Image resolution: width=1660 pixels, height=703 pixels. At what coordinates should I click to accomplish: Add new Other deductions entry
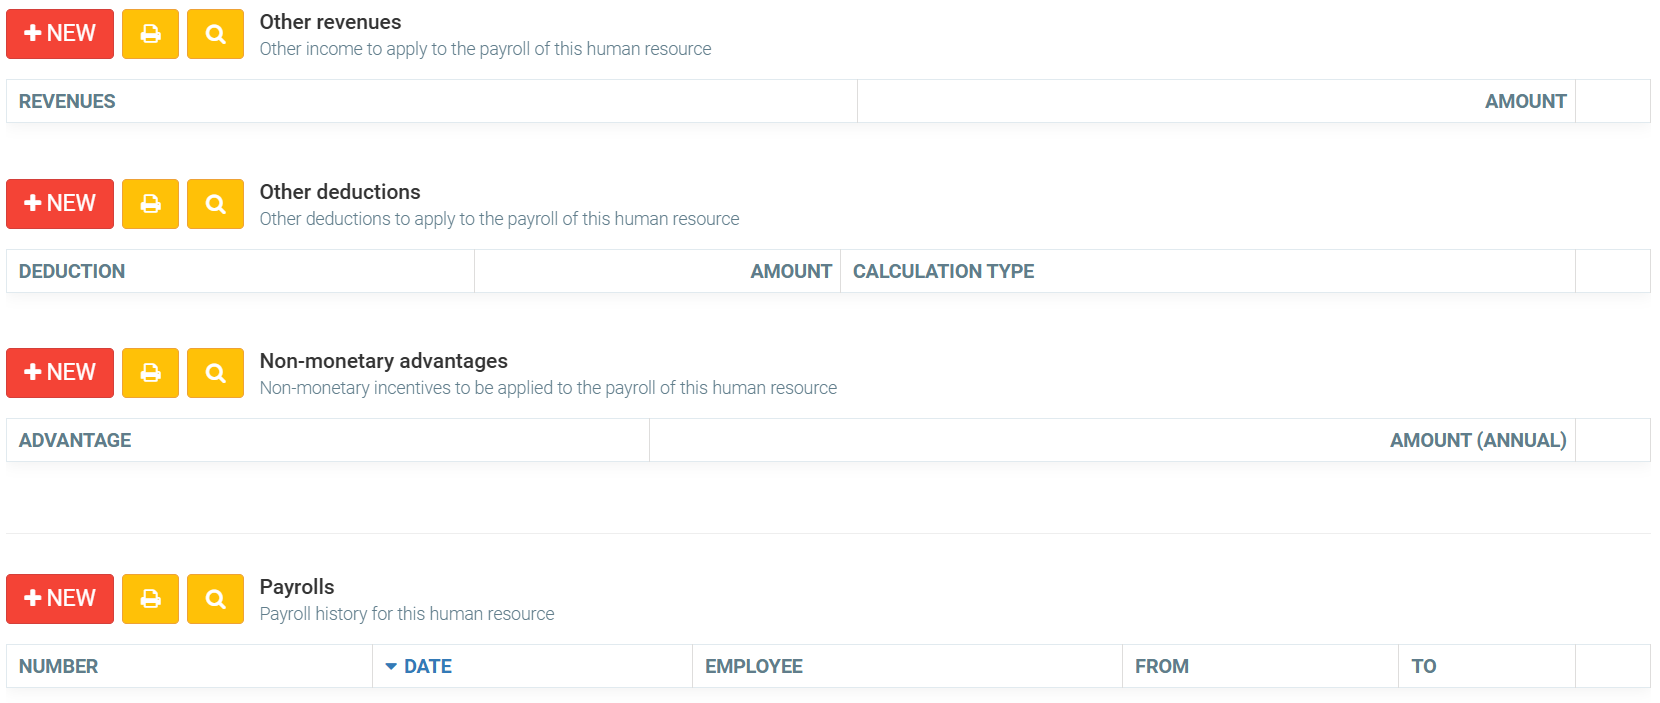click(60, 204)
